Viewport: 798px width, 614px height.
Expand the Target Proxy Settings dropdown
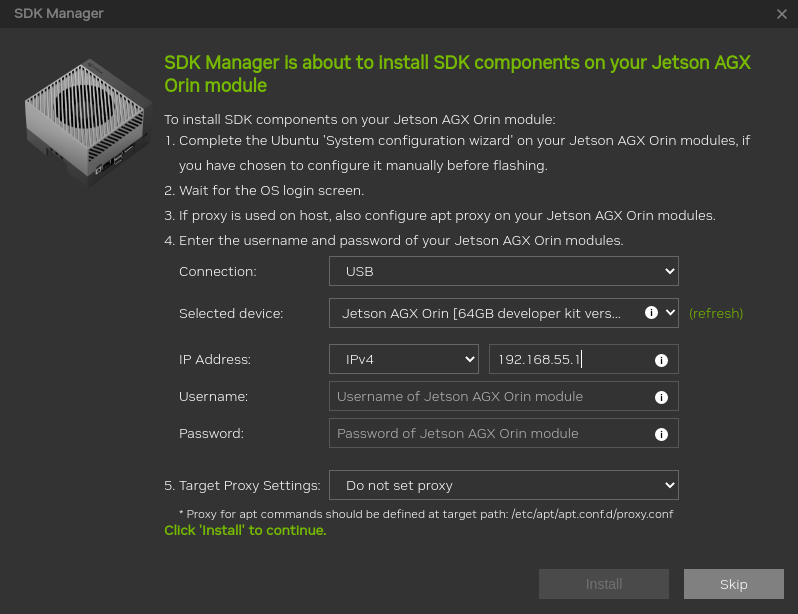pyautogui.click(x=503, y=485)
